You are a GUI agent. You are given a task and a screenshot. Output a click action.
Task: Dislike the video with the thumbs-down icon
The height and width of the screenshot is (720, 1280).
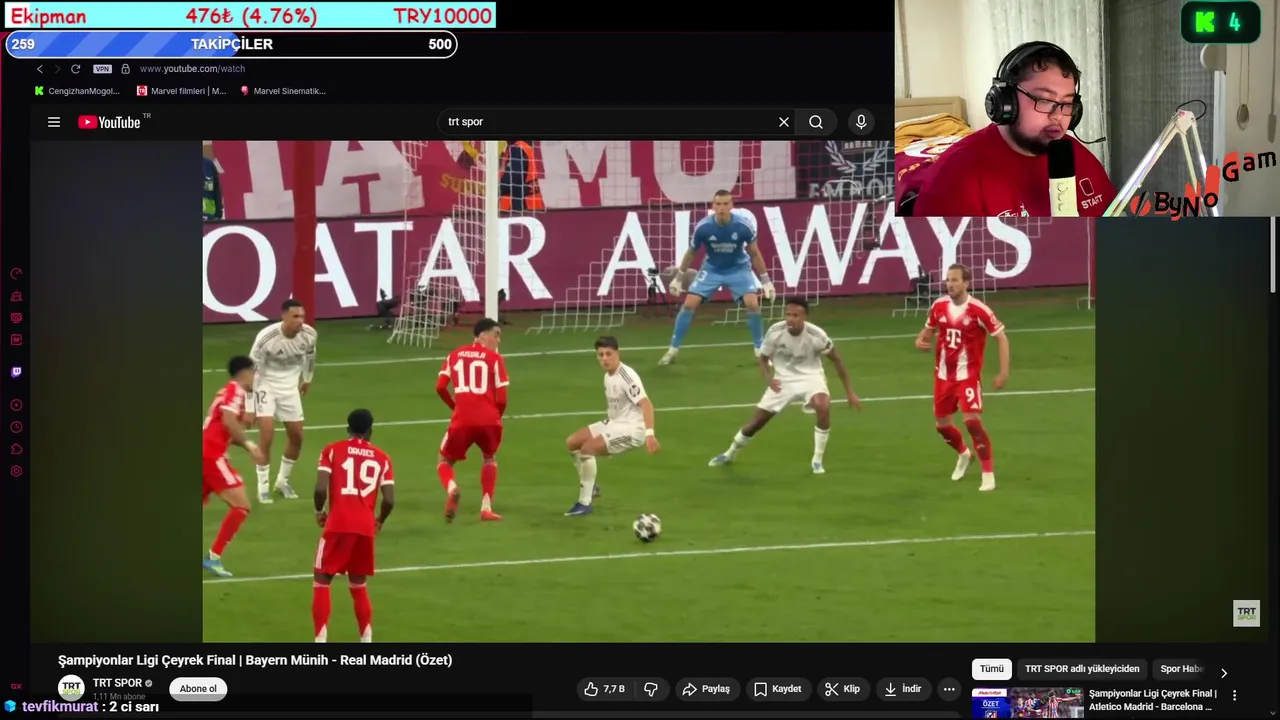pyautogui.click(x=651, y=689)
